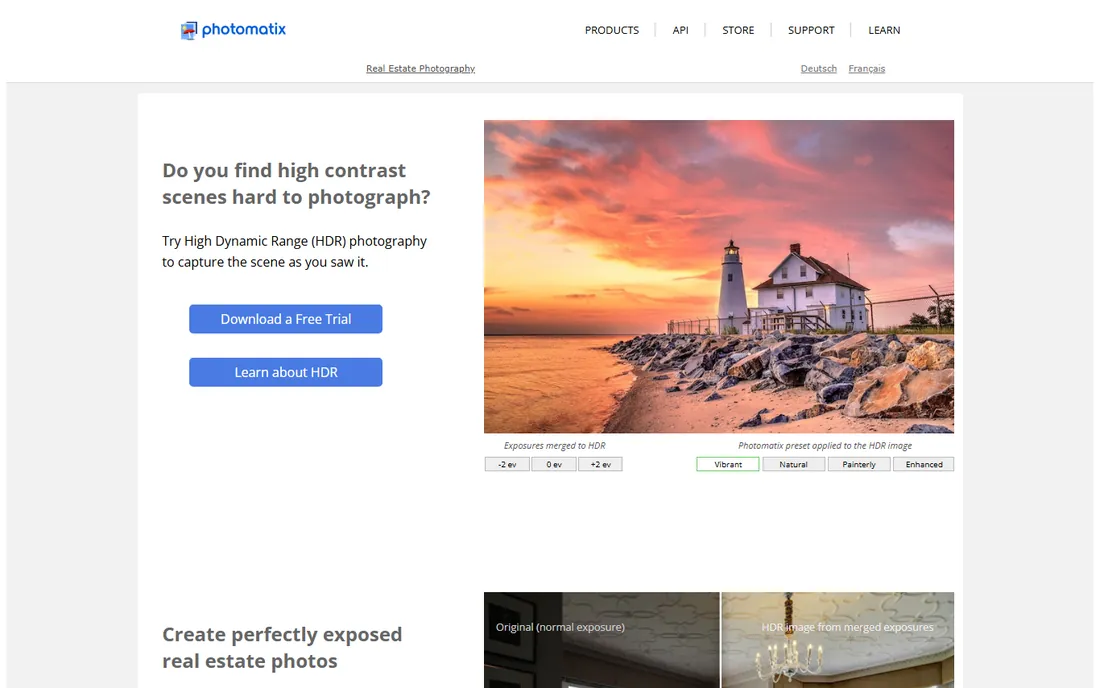Click the lighthouse HDR sunset image

point(718,276)
